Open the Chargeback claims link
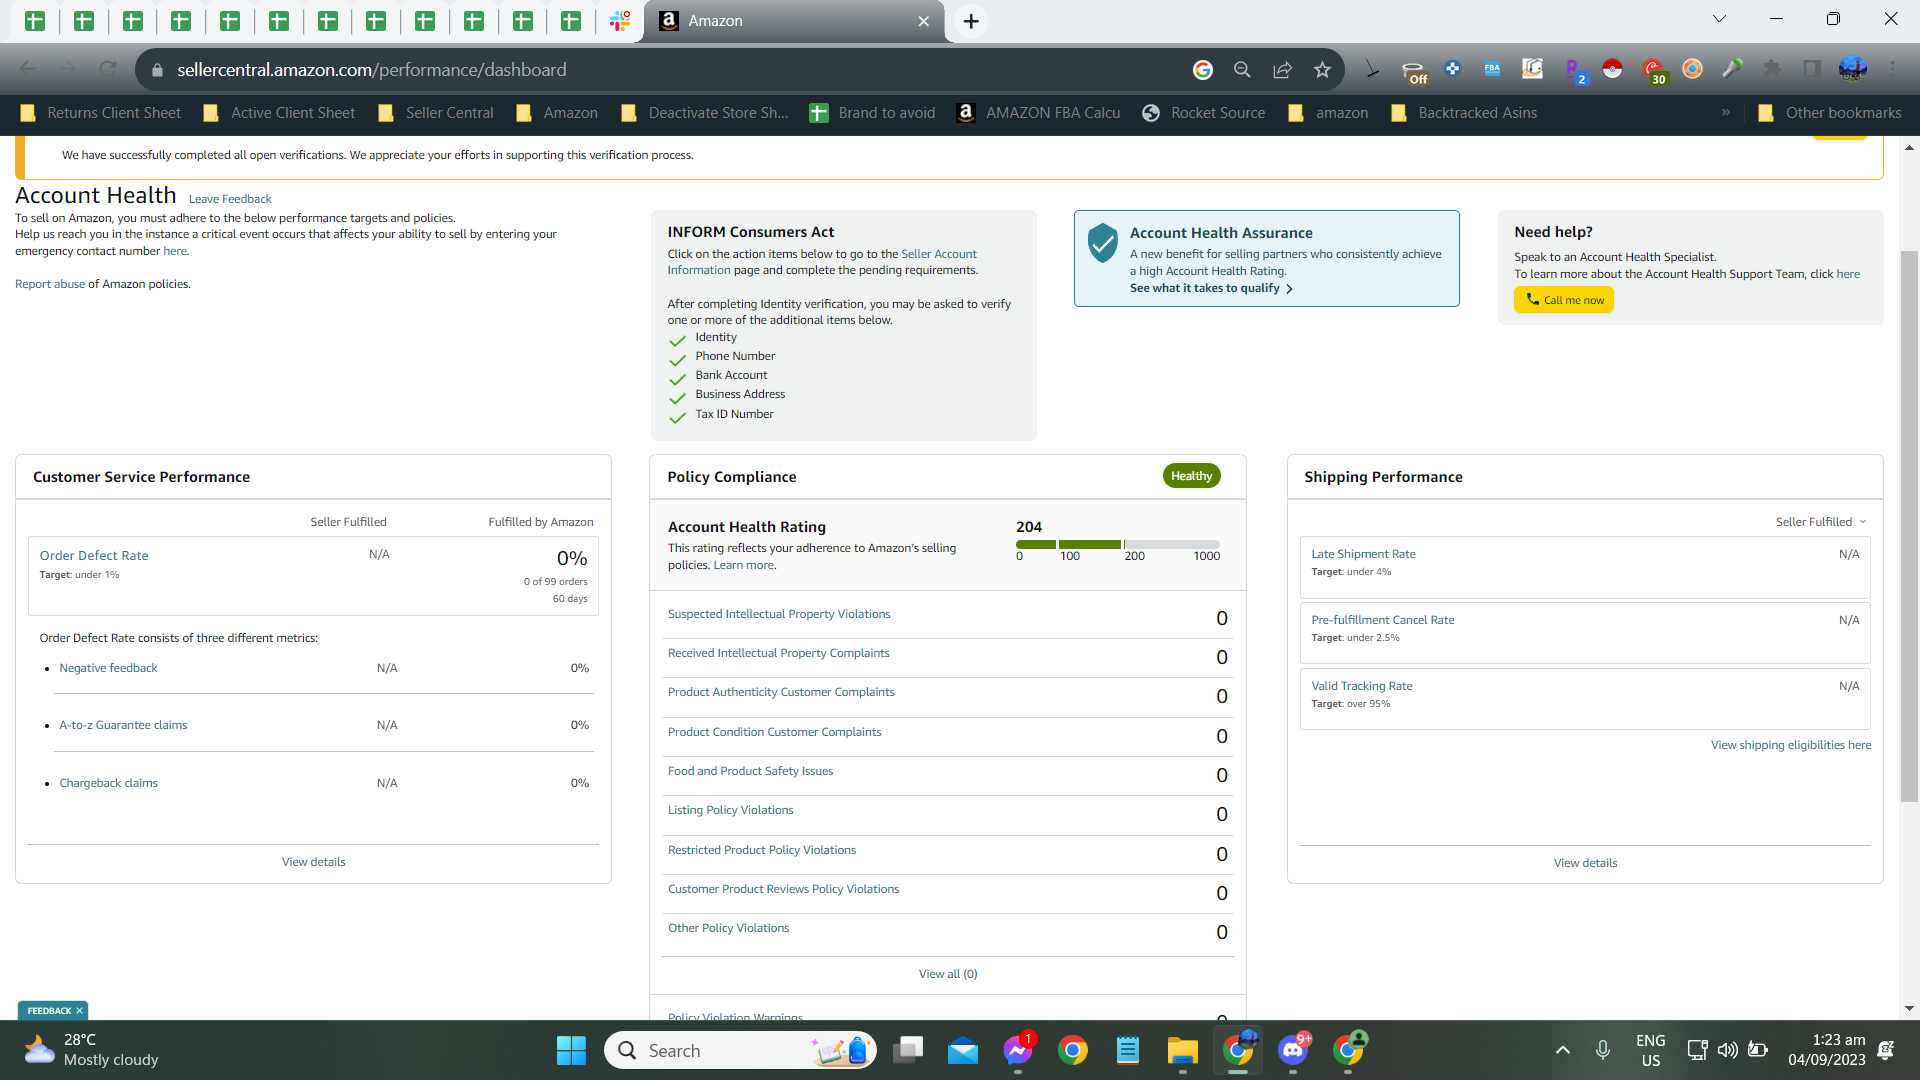 tap(108, 783)
